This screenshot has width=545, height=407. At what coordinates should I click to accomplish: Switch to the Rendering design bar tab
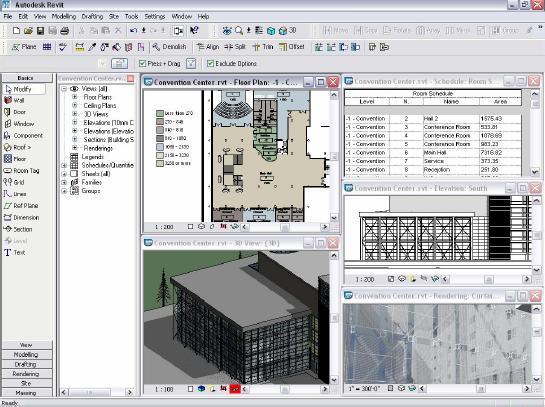(26, 374)
